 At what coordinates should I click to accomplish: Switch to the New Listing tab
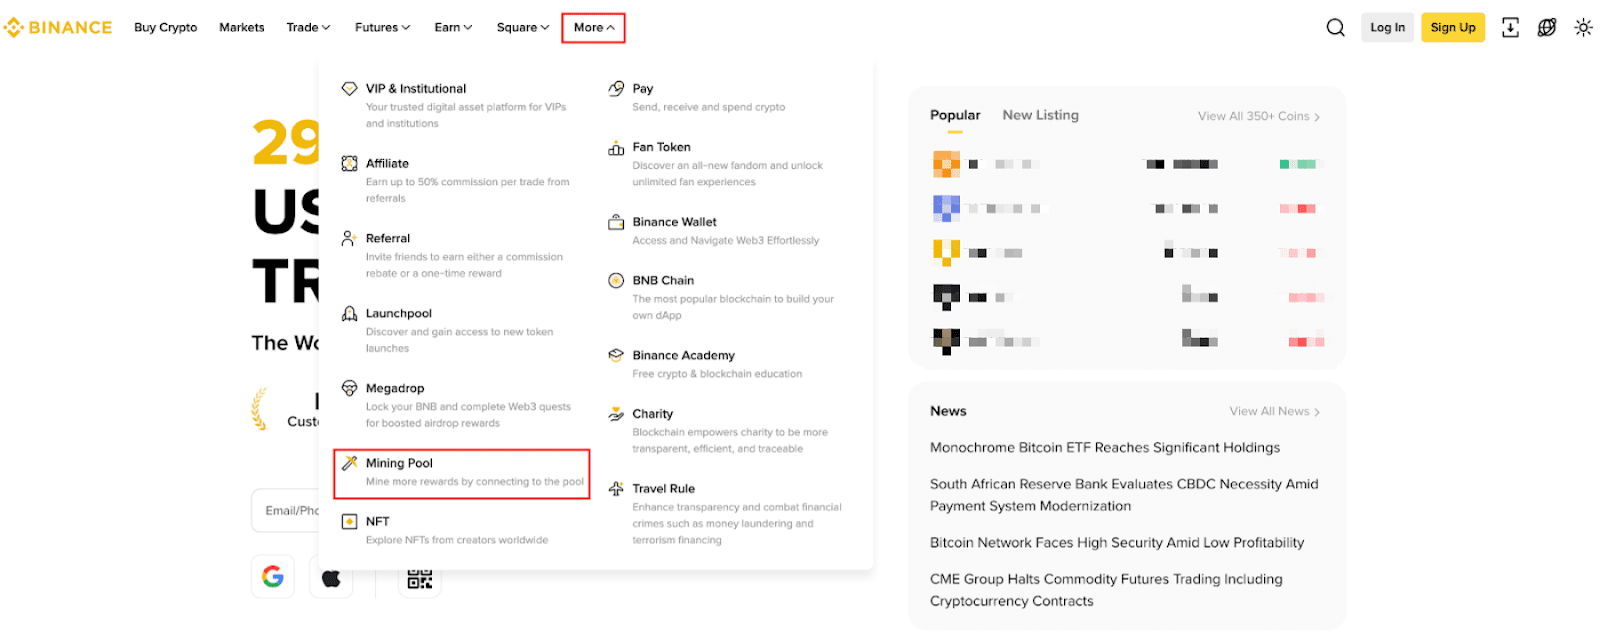click(x=1040, y=115)
